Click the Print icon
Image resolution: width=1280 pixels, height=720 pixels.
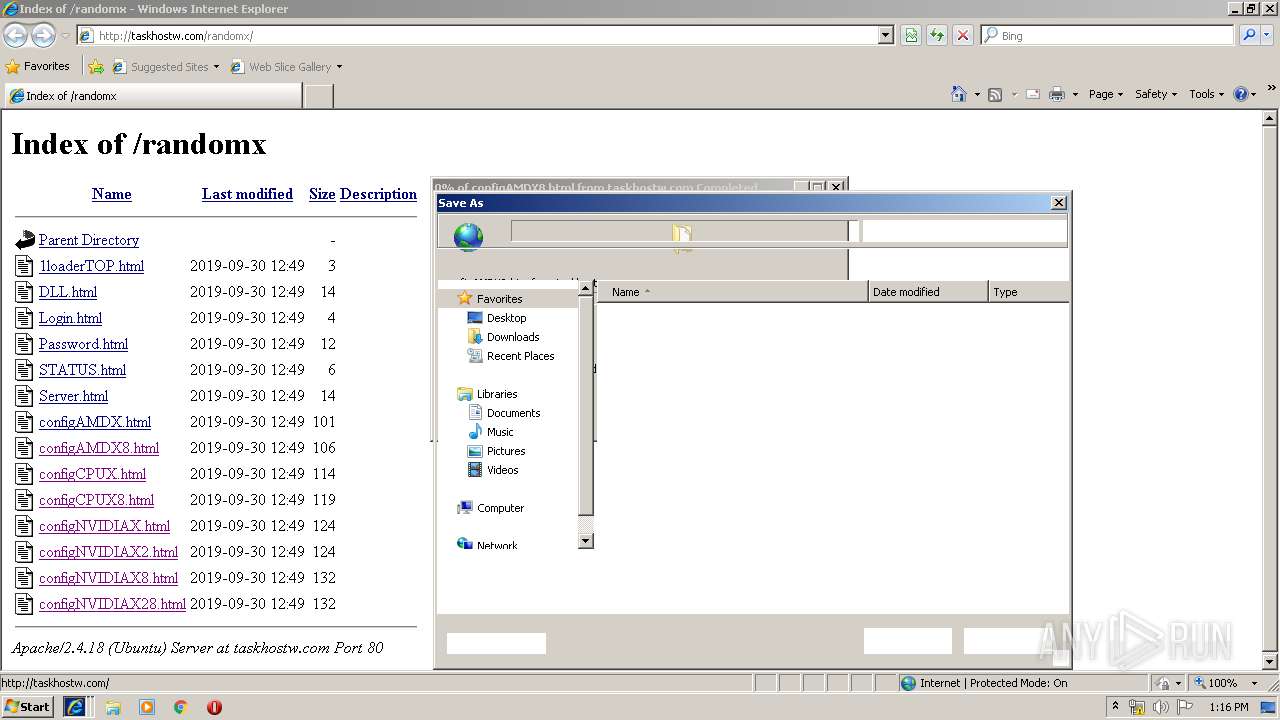pyautogui.click(x=1057, y=94)
